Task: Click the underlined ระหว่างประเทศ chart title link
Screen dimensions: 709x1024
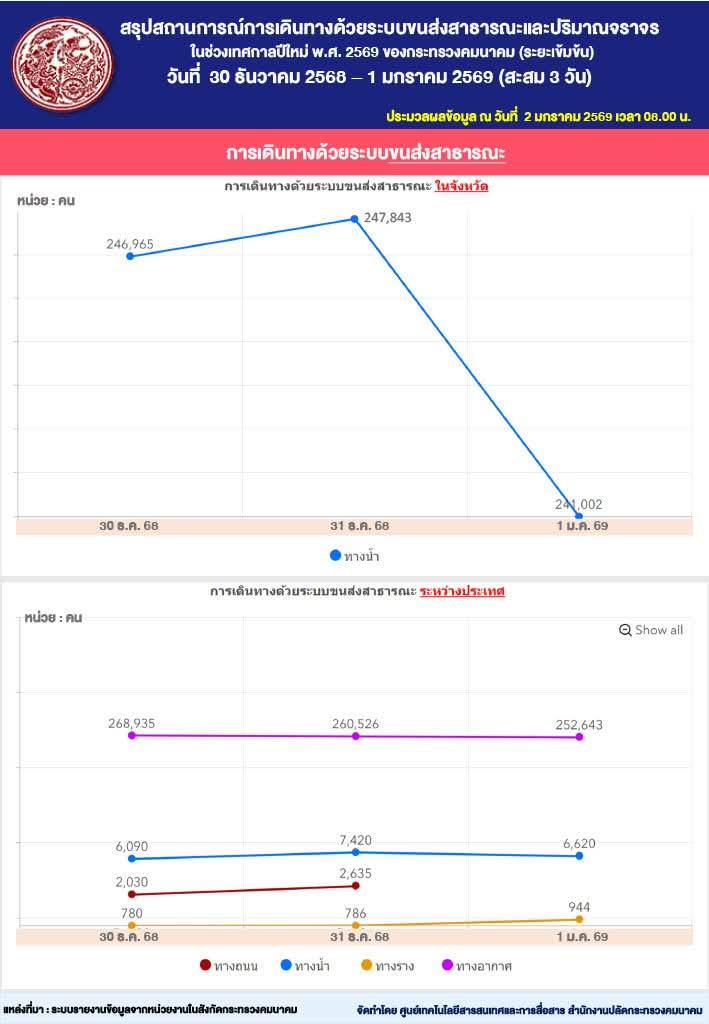Action: 462,591
